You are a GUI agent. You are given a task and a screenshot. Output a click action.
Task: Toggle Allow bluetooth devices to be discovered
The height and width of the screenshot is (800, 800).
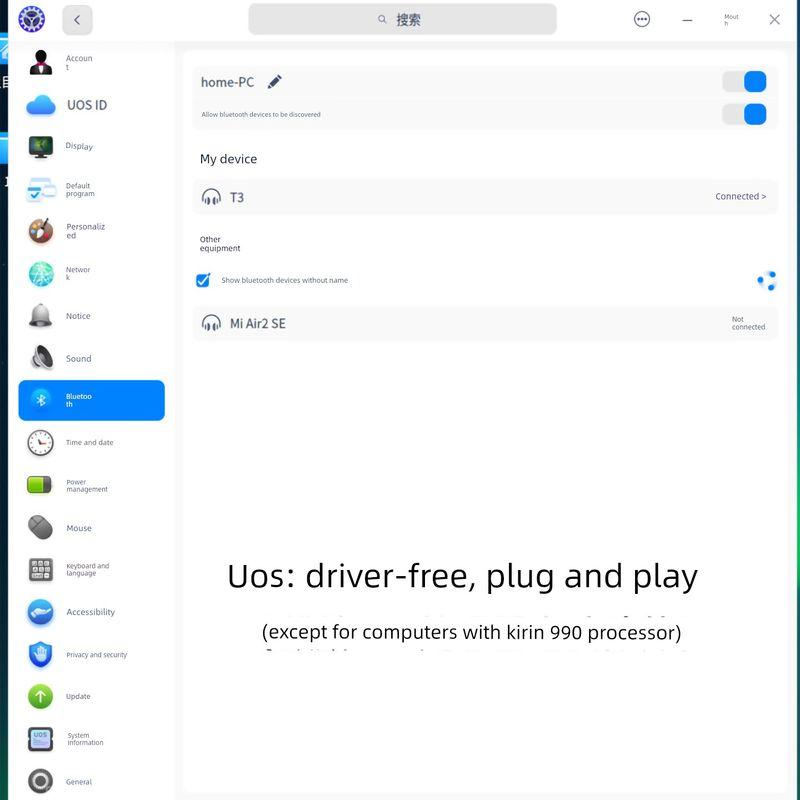click(x=744, y=114)
